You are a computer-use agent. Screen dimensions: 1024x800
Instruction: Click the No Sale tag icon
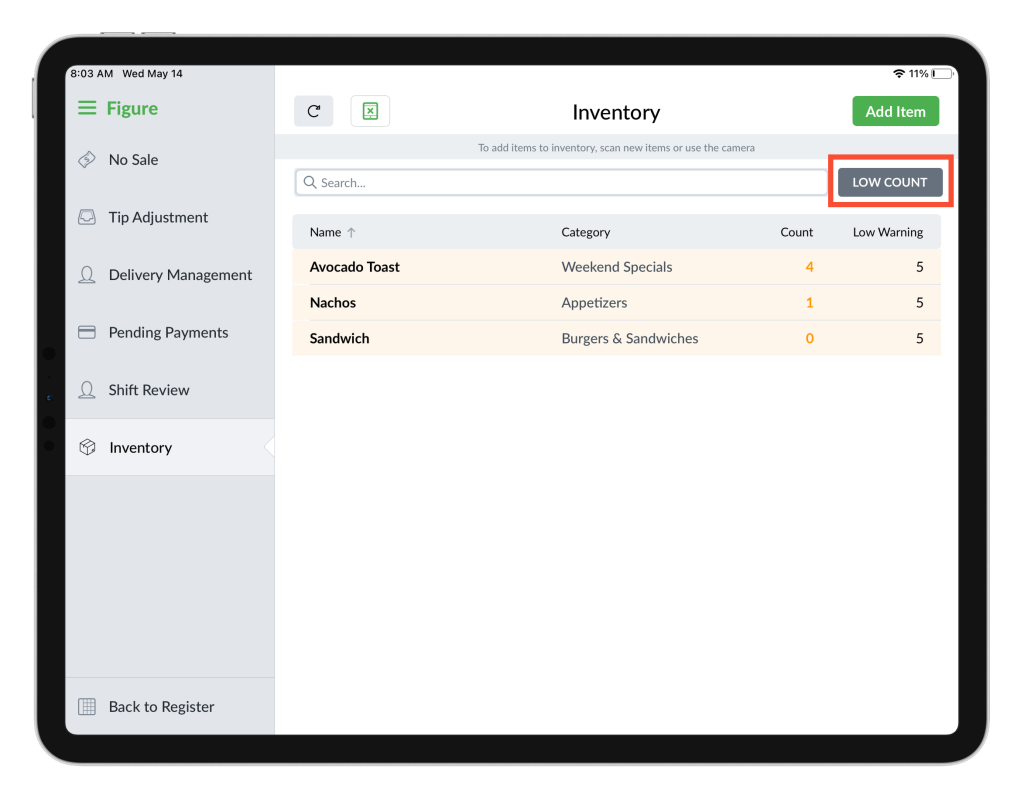pyautogui.click(x=87, y=159)
